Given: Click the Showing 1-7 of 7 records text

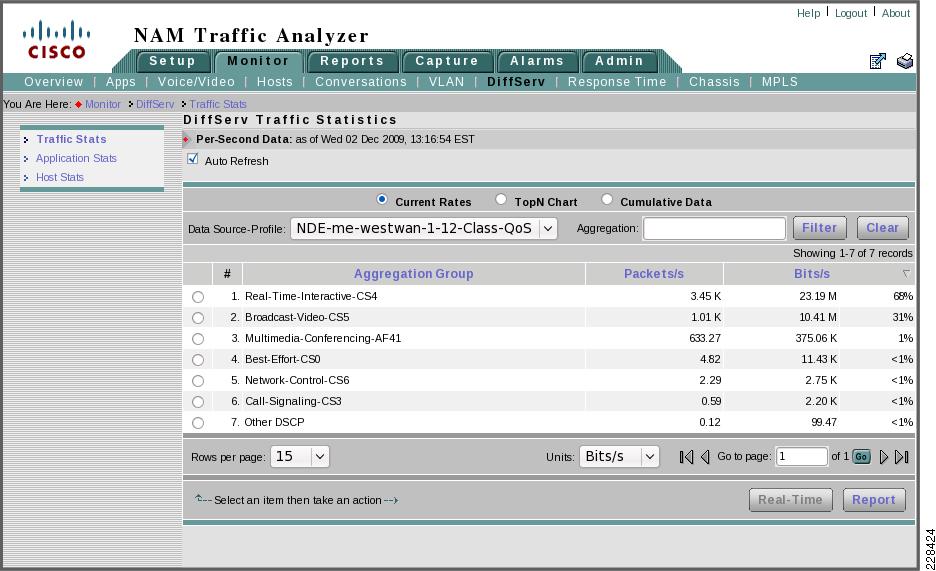Looking at the screenshot, I should [x=852, y=254].
